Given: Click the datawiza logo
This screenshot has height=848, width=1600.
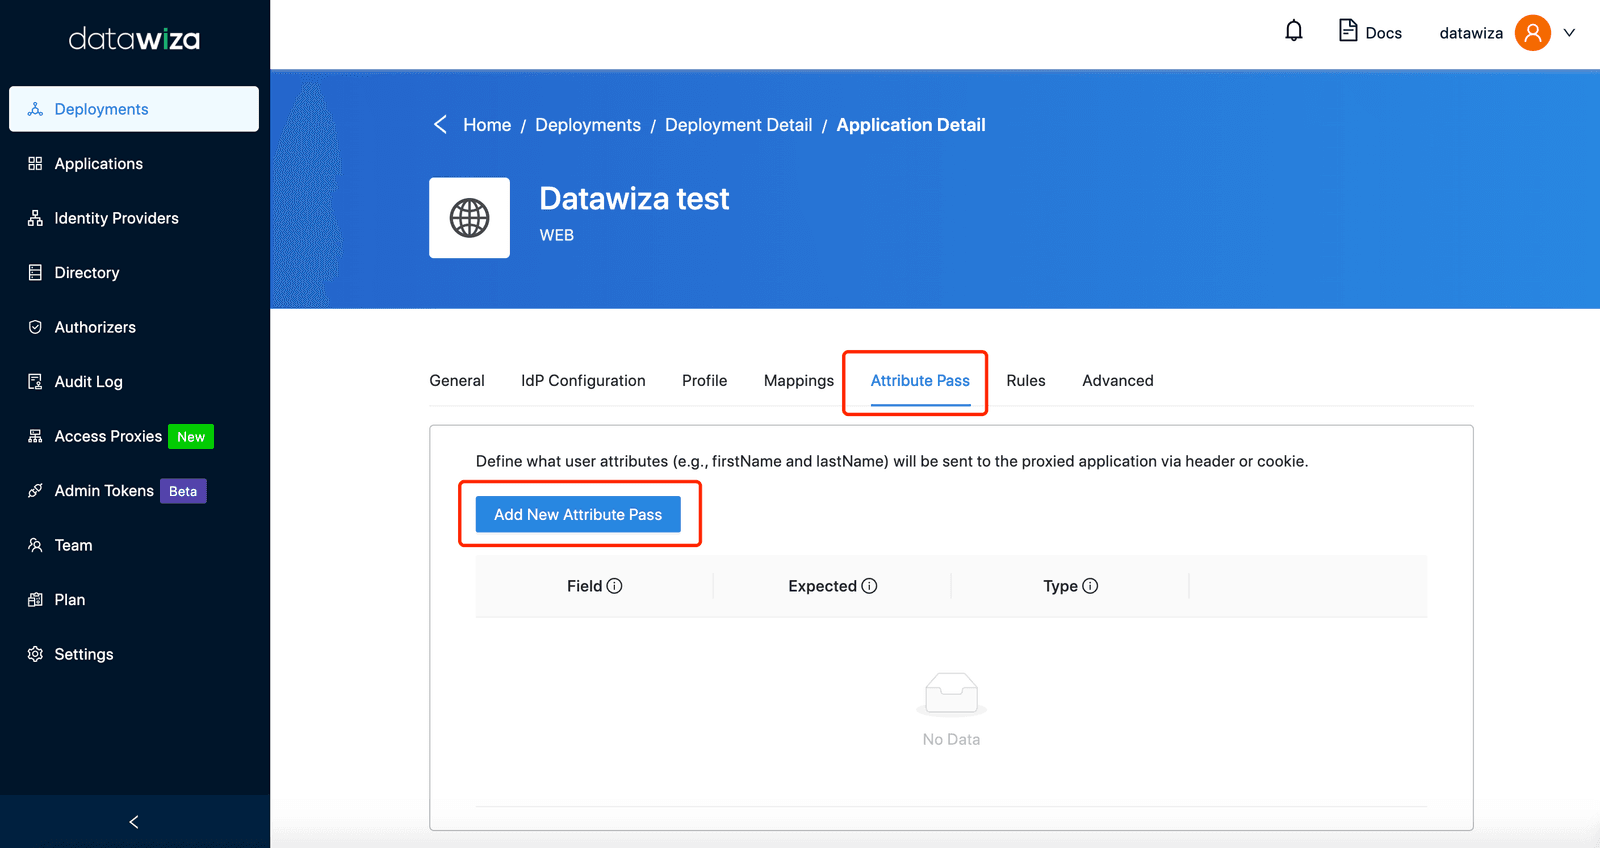Looking at the screenshot, I should [134, 39].
